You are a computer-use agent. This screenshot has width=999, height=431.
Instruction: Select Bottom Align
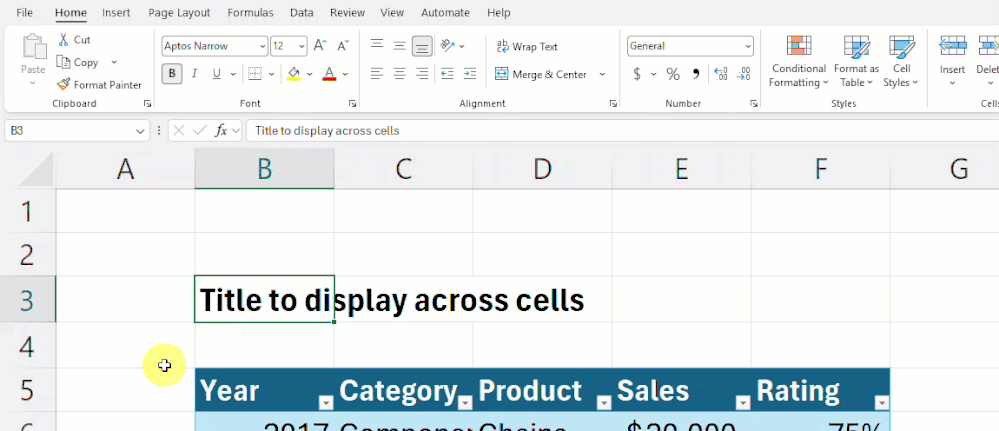tap(422, 46)
